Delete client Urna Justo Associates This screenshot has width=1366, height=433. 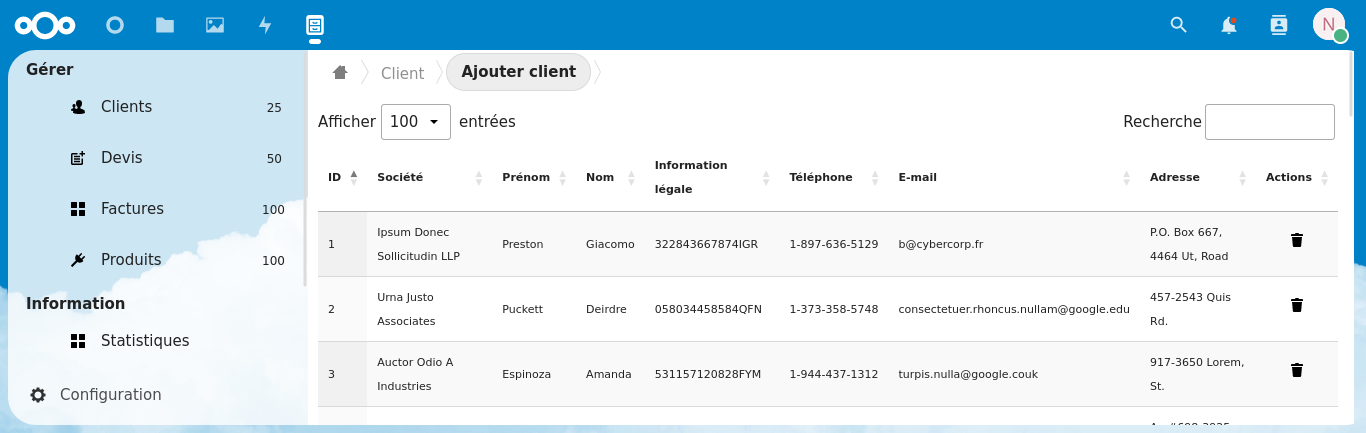1297,305
